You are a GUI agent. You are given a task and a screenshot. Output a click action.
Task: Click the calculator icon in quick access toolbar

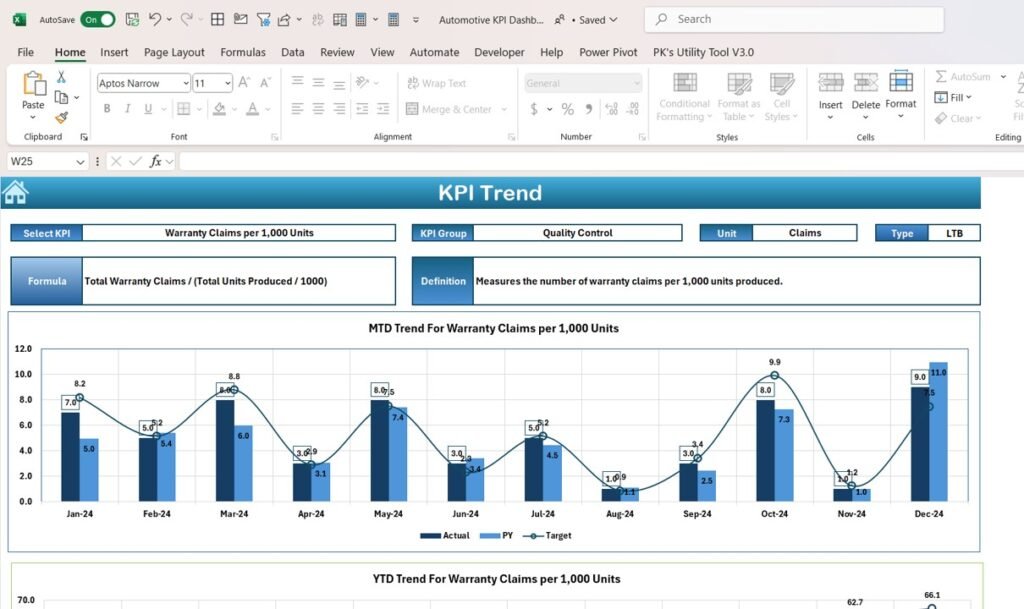[393, 19]
